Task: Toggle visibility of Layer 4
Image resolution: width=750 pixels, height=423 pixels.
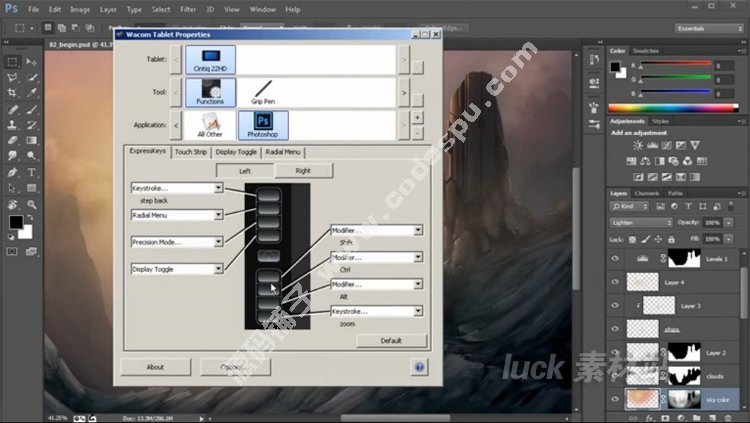Action: click(x=616, y=283)
